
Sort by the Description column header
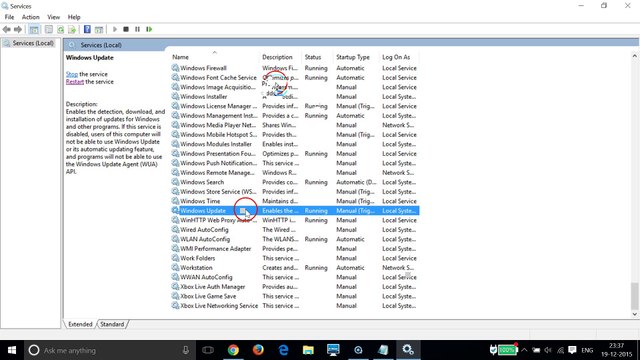tap(280, 57)
